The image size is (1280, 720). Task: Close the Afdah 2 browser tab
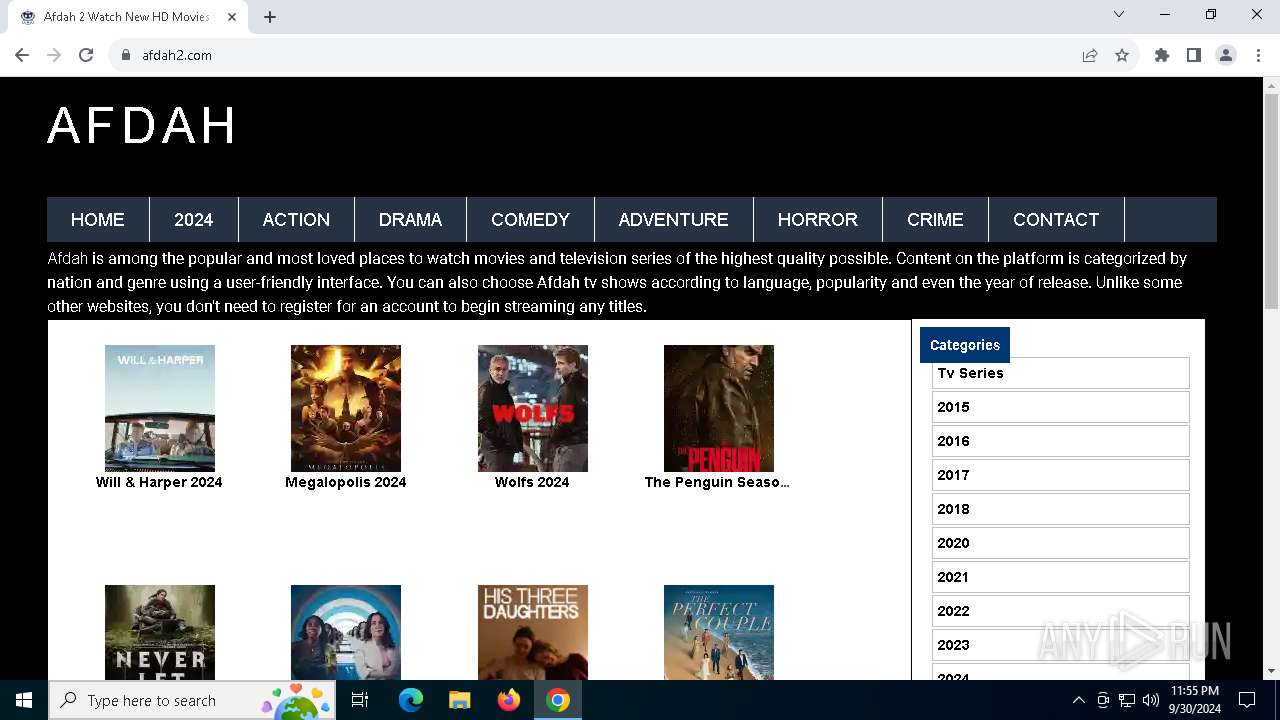coord(233,17)
